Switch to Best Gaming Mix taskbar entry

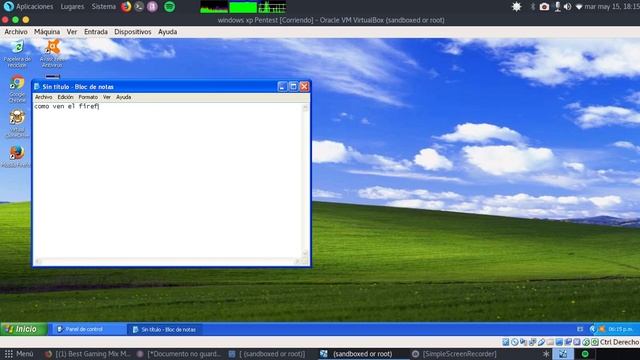pyautogui.click(x=87, y=354)
